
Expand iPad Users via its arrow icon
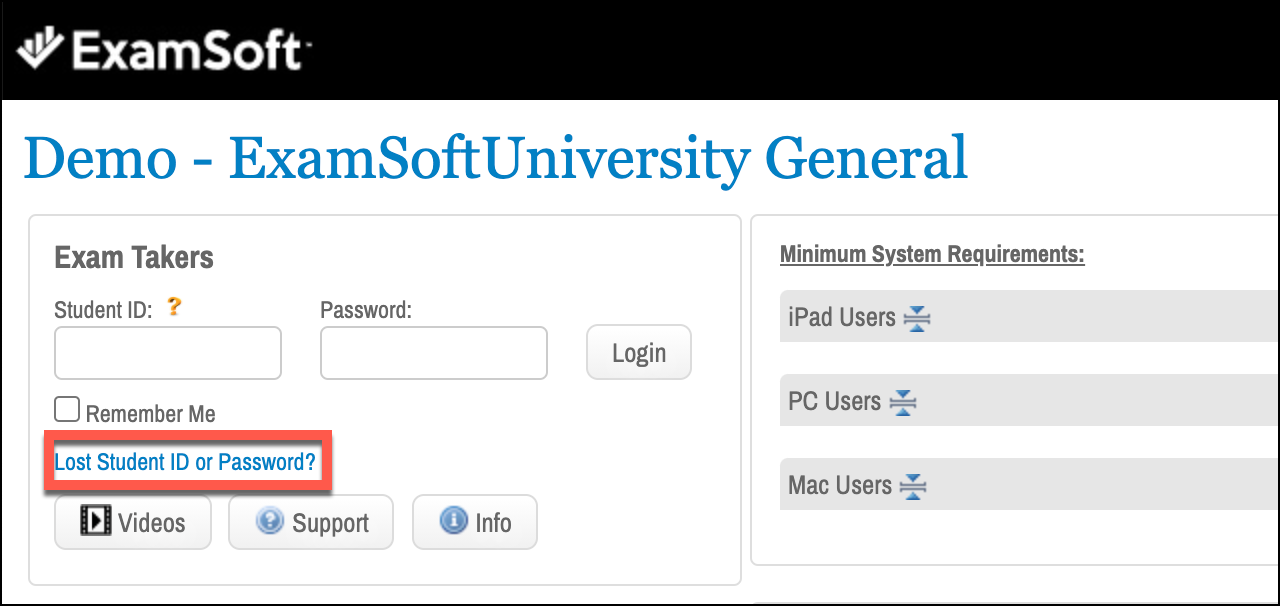click(917, 318)
